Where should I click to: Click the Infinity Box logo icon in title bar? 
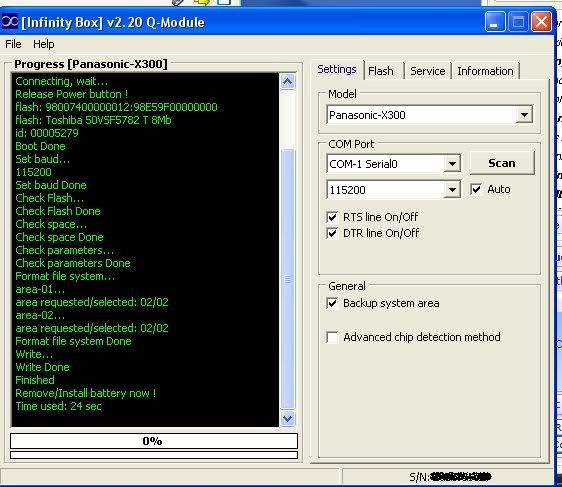point(10,22)
